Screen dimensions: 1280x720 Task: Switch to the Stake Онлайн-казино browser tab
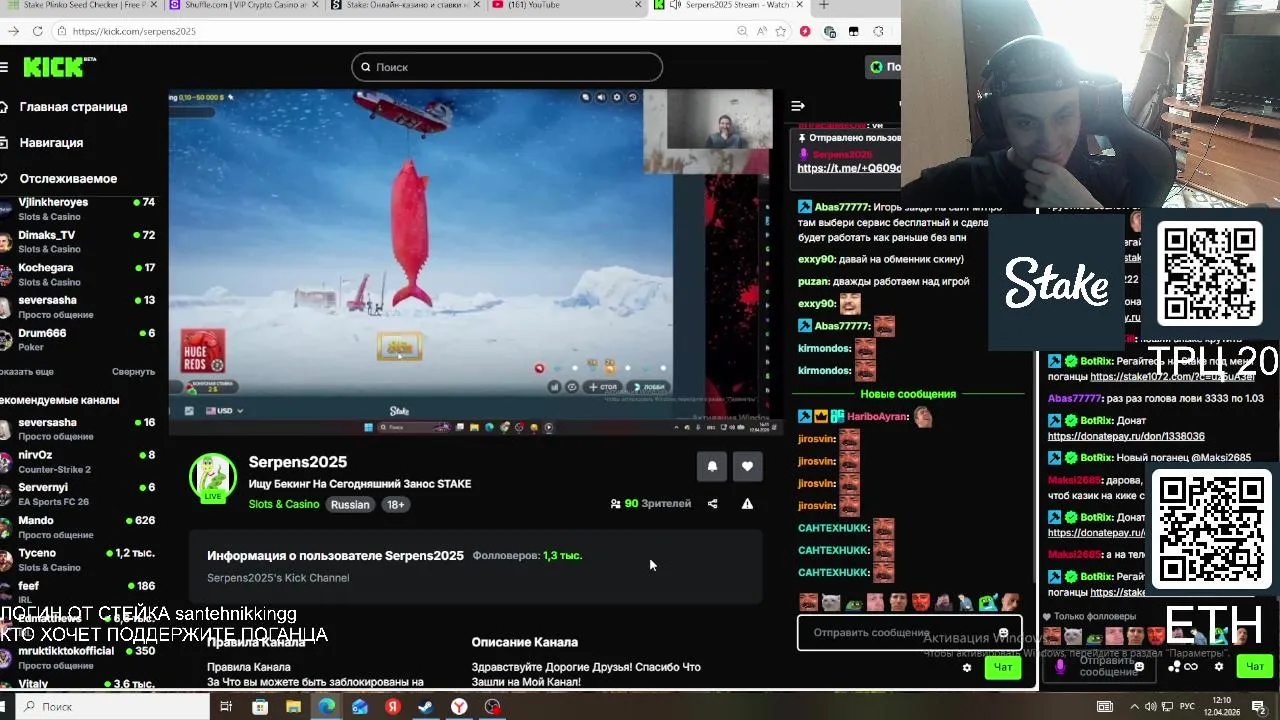click(x=404, y=5)
